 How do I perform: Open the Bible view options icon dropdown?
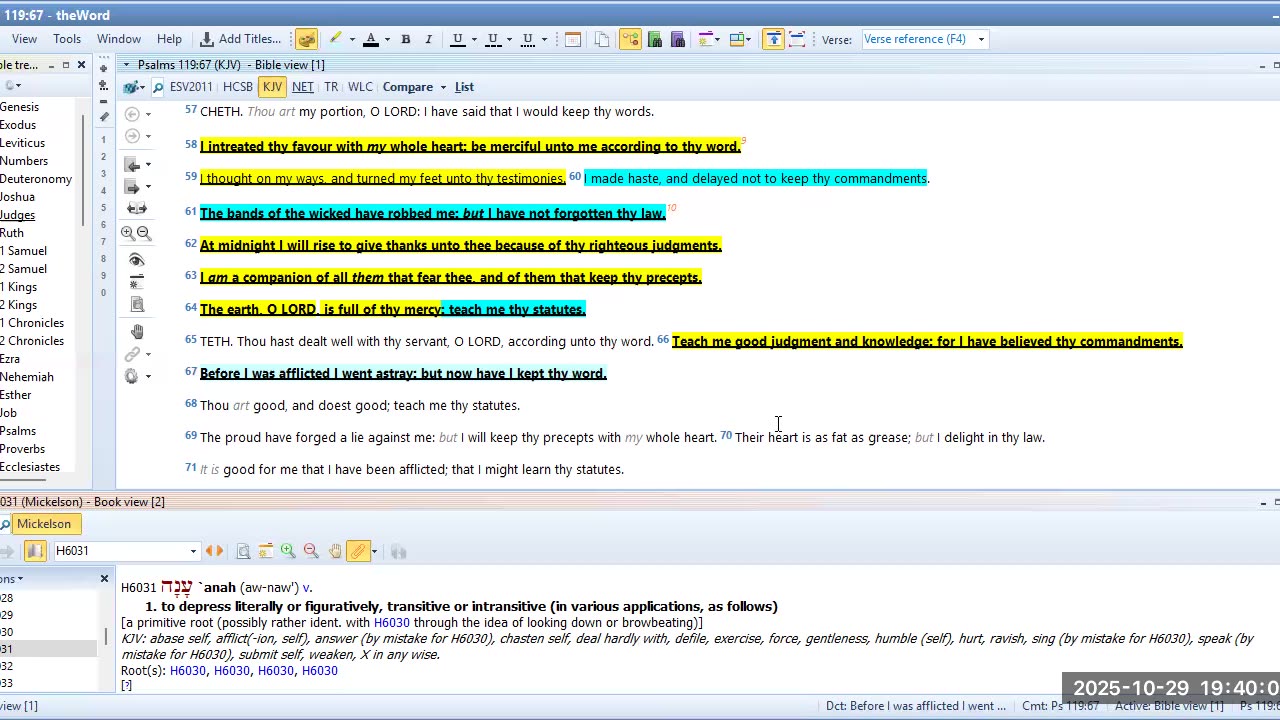[x=133, y=87]
